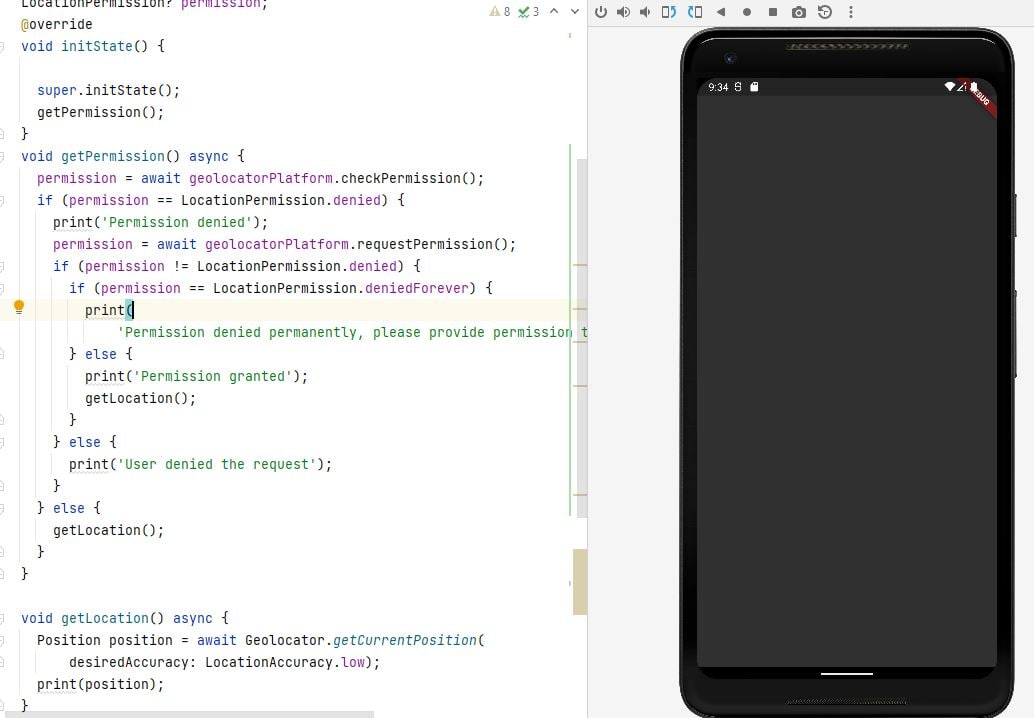Click the 'Permission granted' print string
This screenshot has height=718, width=1034.
click(x=213, y=376)
